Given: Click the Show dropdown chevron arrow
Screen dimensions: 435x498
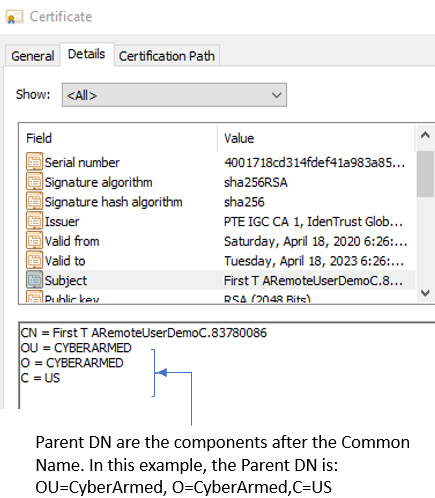Looking at the screenshot, I should (276, 95).
